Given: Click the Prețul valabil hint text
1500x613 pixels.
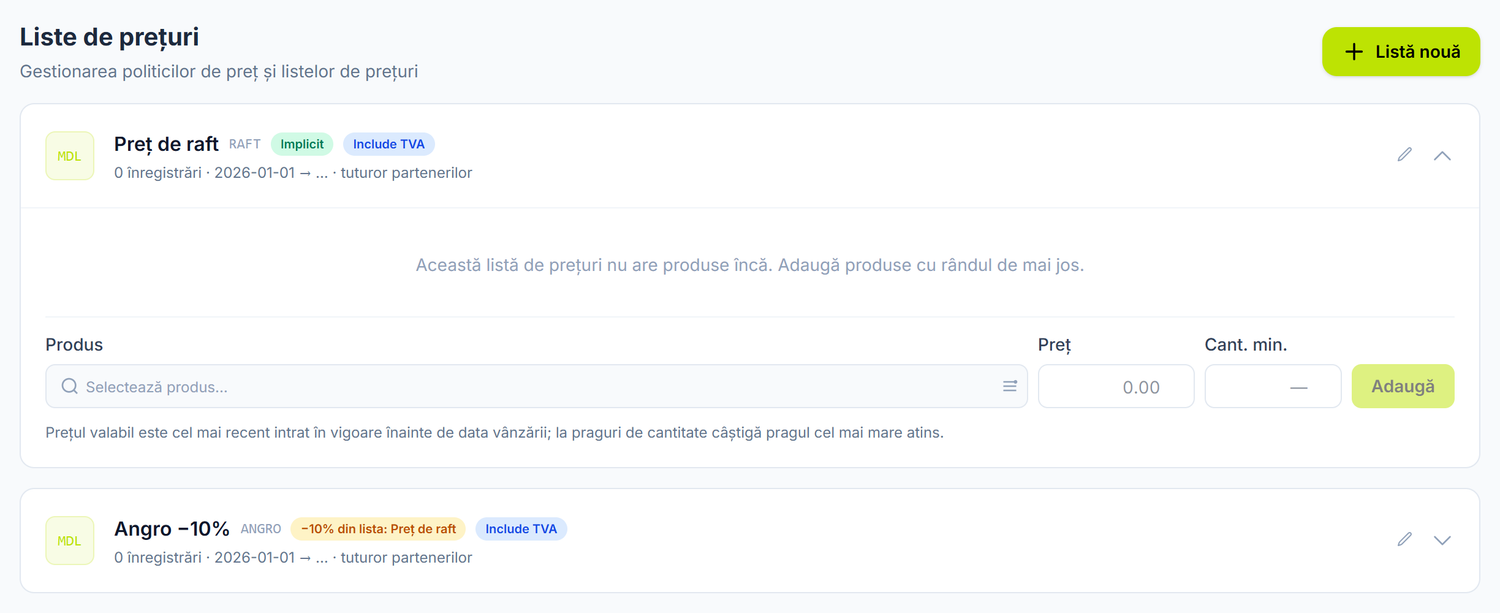Looking at the screenshot, I should point(495,433).
